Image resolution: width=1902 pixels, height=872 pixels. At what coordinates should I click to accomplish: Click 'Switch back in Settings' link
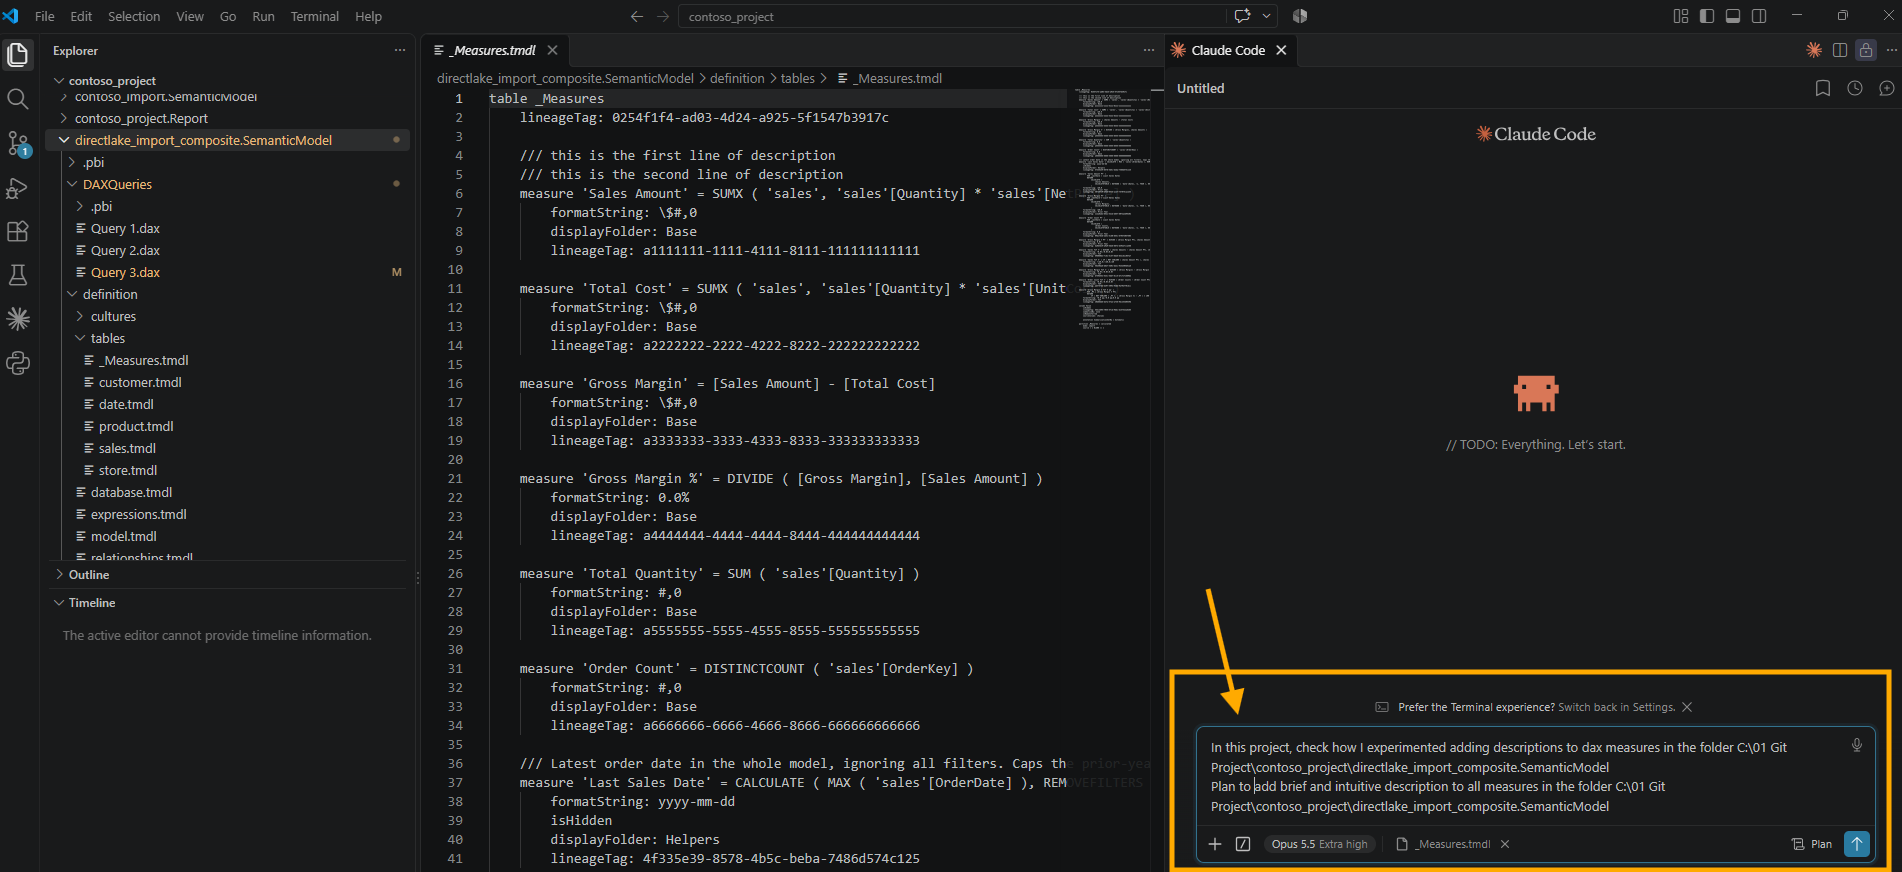(x=1616, y=707)
